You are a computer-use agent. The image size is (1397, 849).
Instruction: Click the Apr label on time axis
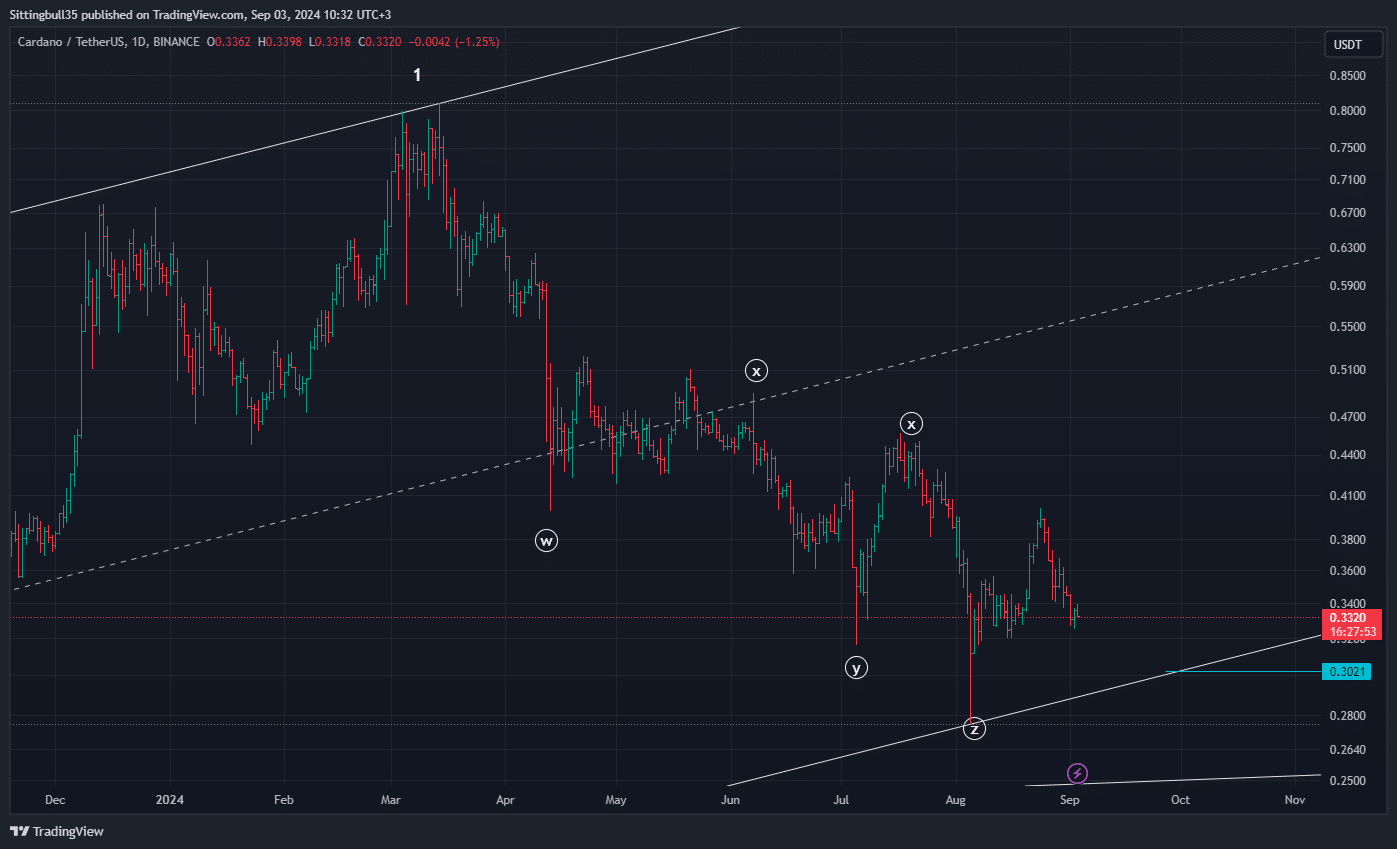click(x=505, y=800)
